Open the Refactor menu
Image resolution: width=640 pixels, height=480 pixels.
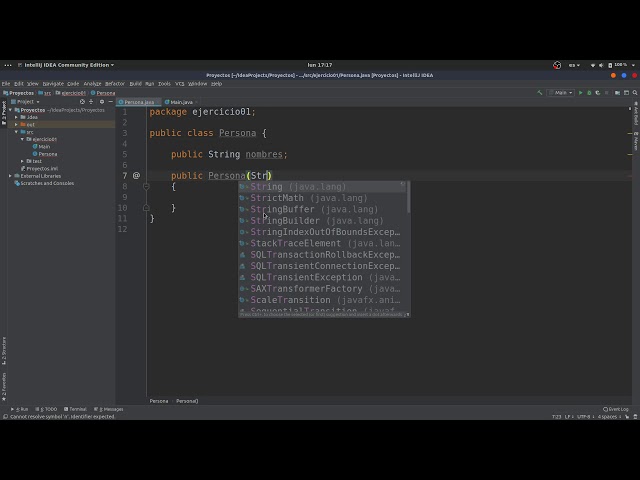(115, 84)
